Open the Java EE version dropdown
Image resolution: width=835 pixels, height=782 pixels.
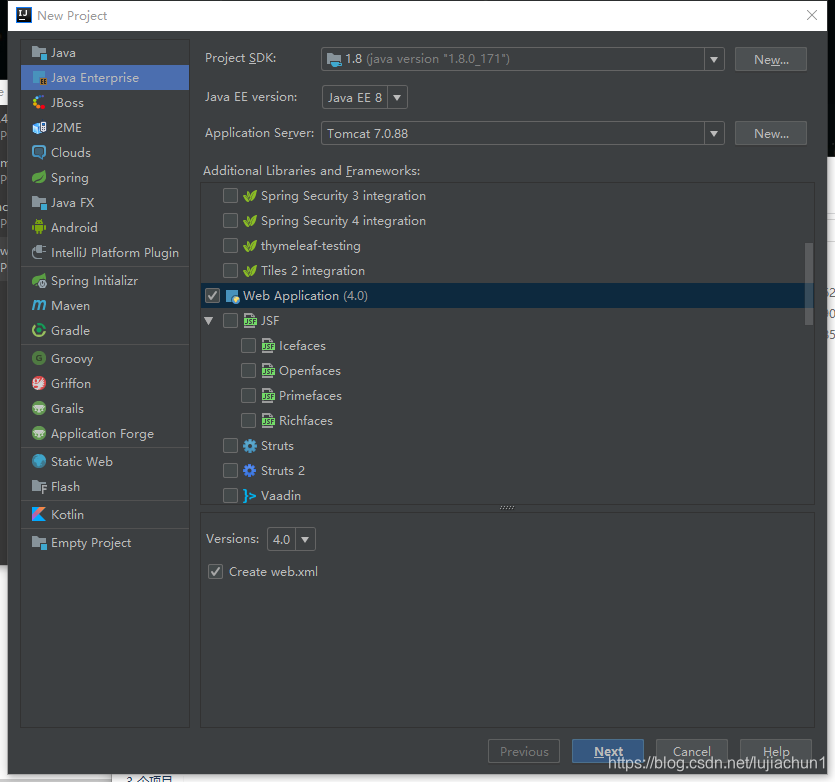click(x=365, y=97)
